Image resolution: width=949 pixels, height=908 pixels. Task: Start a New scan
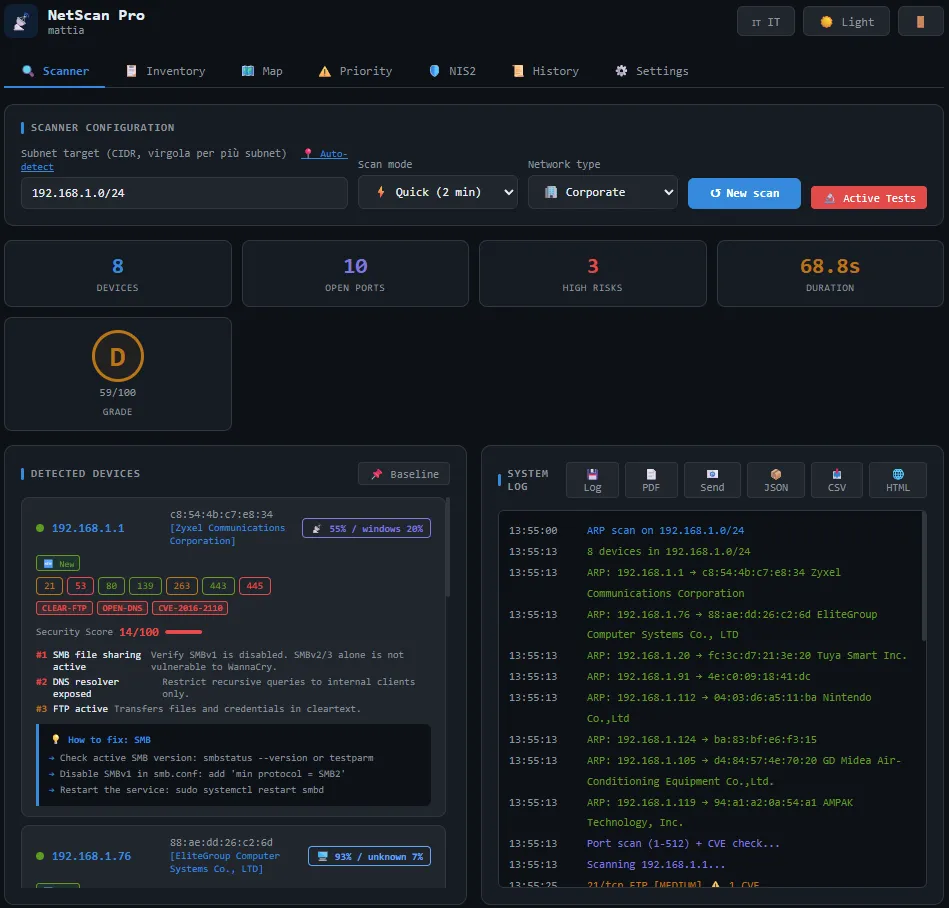(744, 193)
